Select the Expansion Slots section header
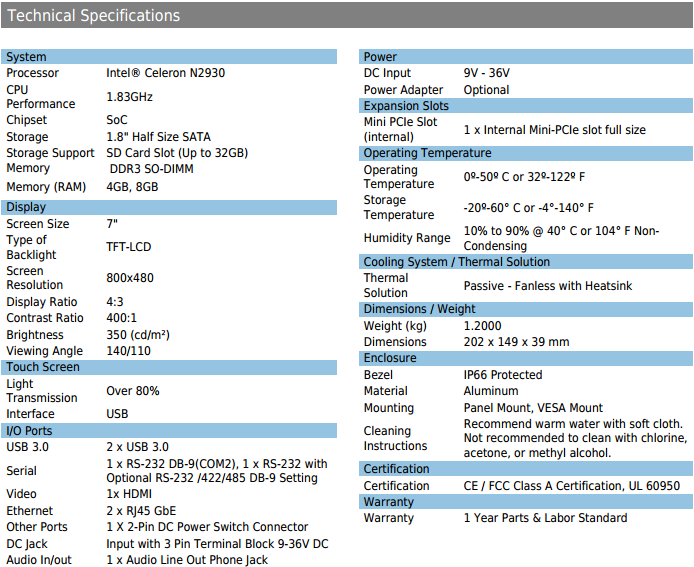Screen dimensions: 694x567 526,106
